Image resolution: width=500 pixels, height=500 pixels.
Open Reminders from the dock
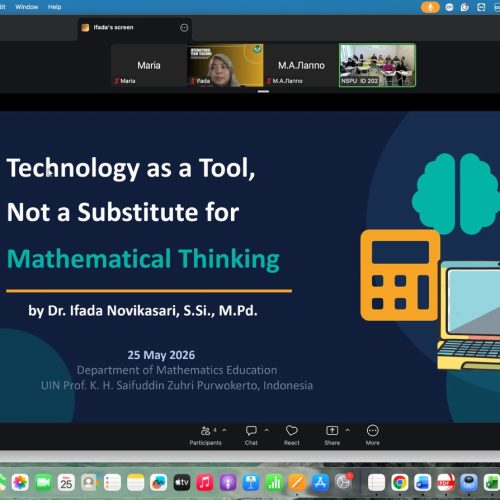pyautogui.click(x=112, y=482)
